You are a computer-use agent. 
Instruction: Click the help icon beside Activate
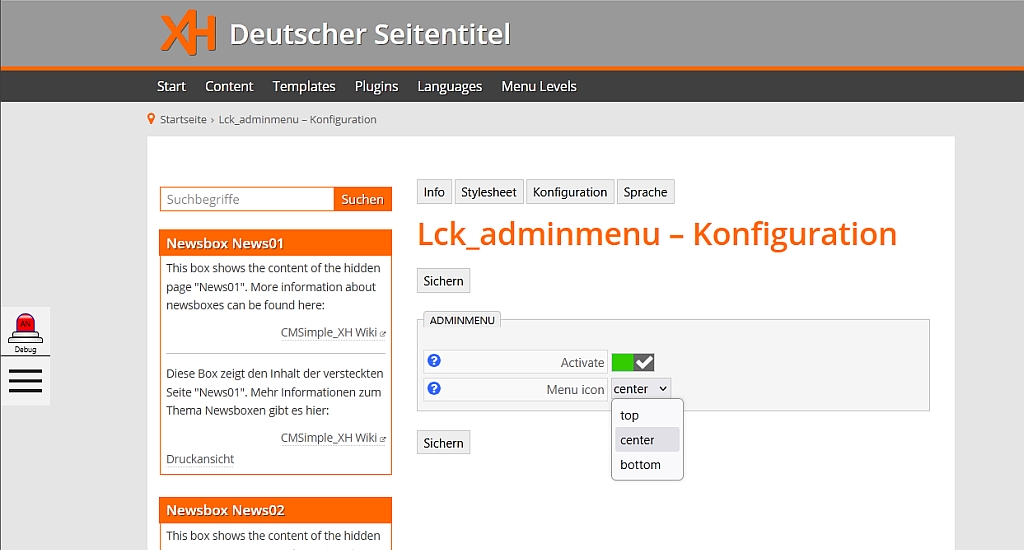coord(434,361)
